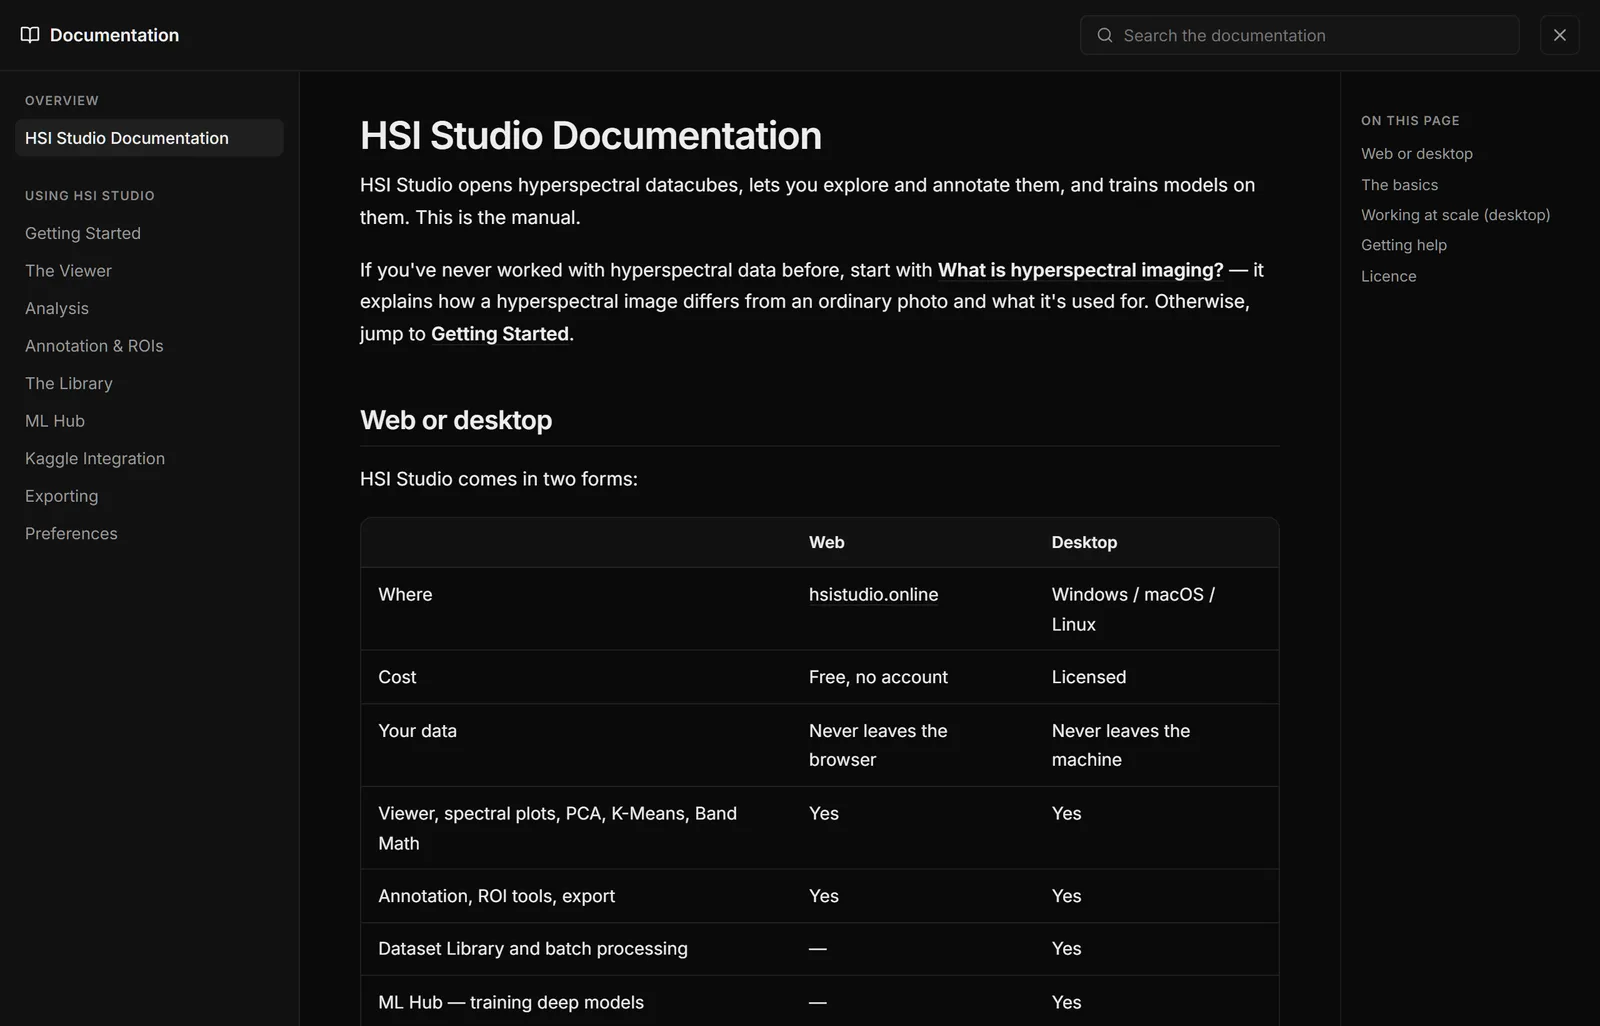Open Getting Started in the sidebar
Screen dimensions: 1600x1026
83,233
